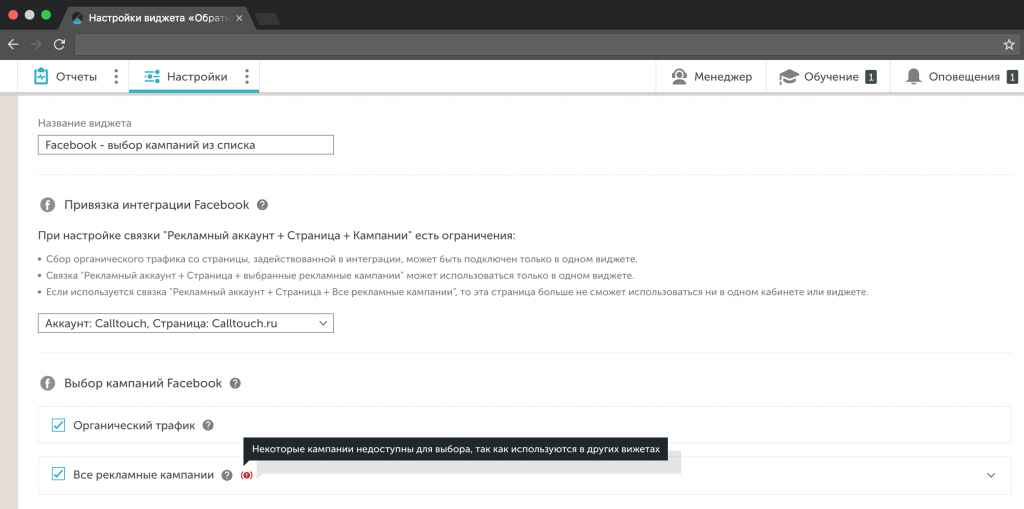Click the red warning icon by Все рекламные кампании

pyautogui.click(x=247, y=475)
